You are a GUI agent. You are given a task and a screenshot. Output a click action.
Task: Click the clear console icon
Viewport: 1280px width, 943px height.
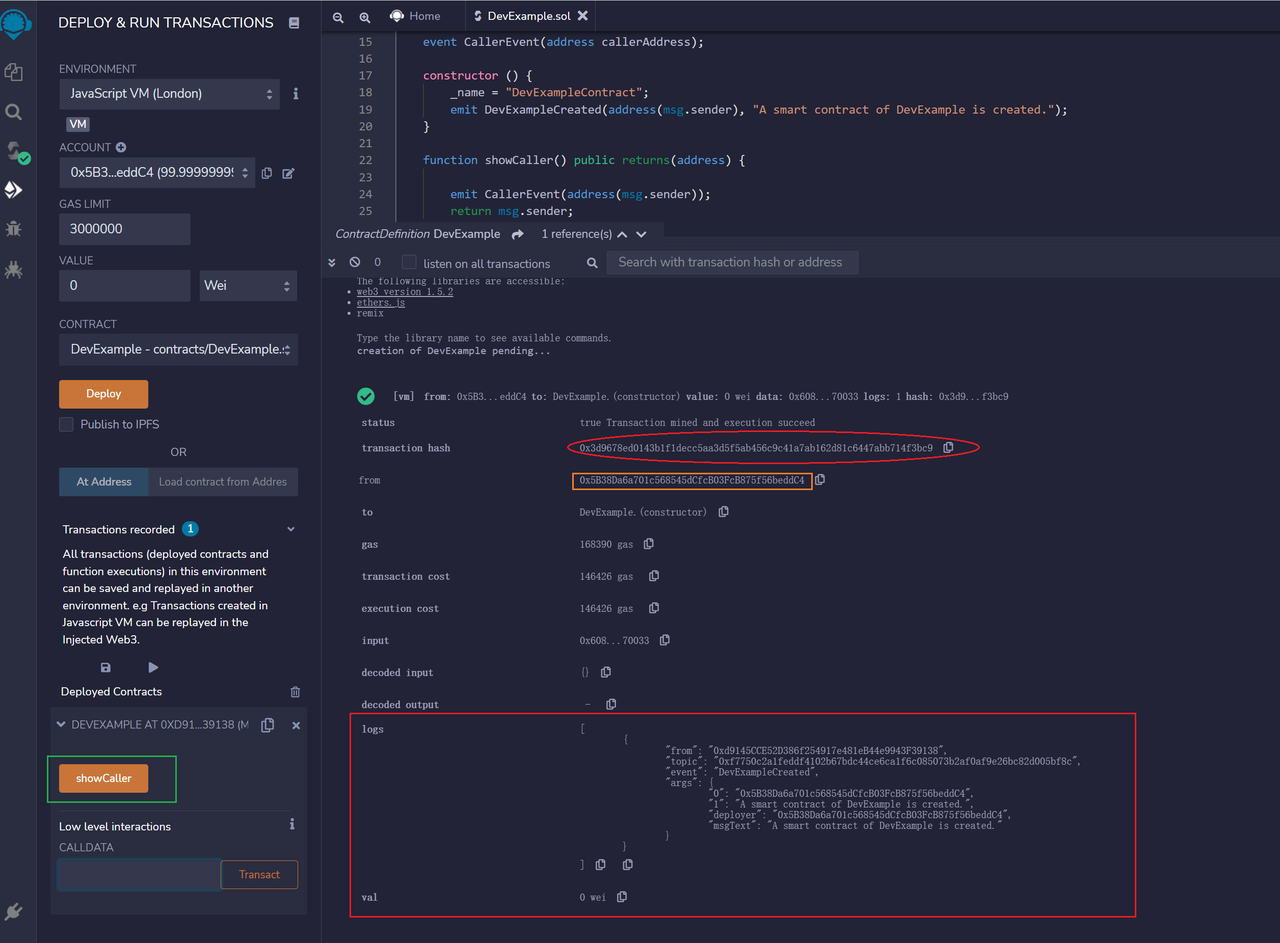tap(354, 262)
